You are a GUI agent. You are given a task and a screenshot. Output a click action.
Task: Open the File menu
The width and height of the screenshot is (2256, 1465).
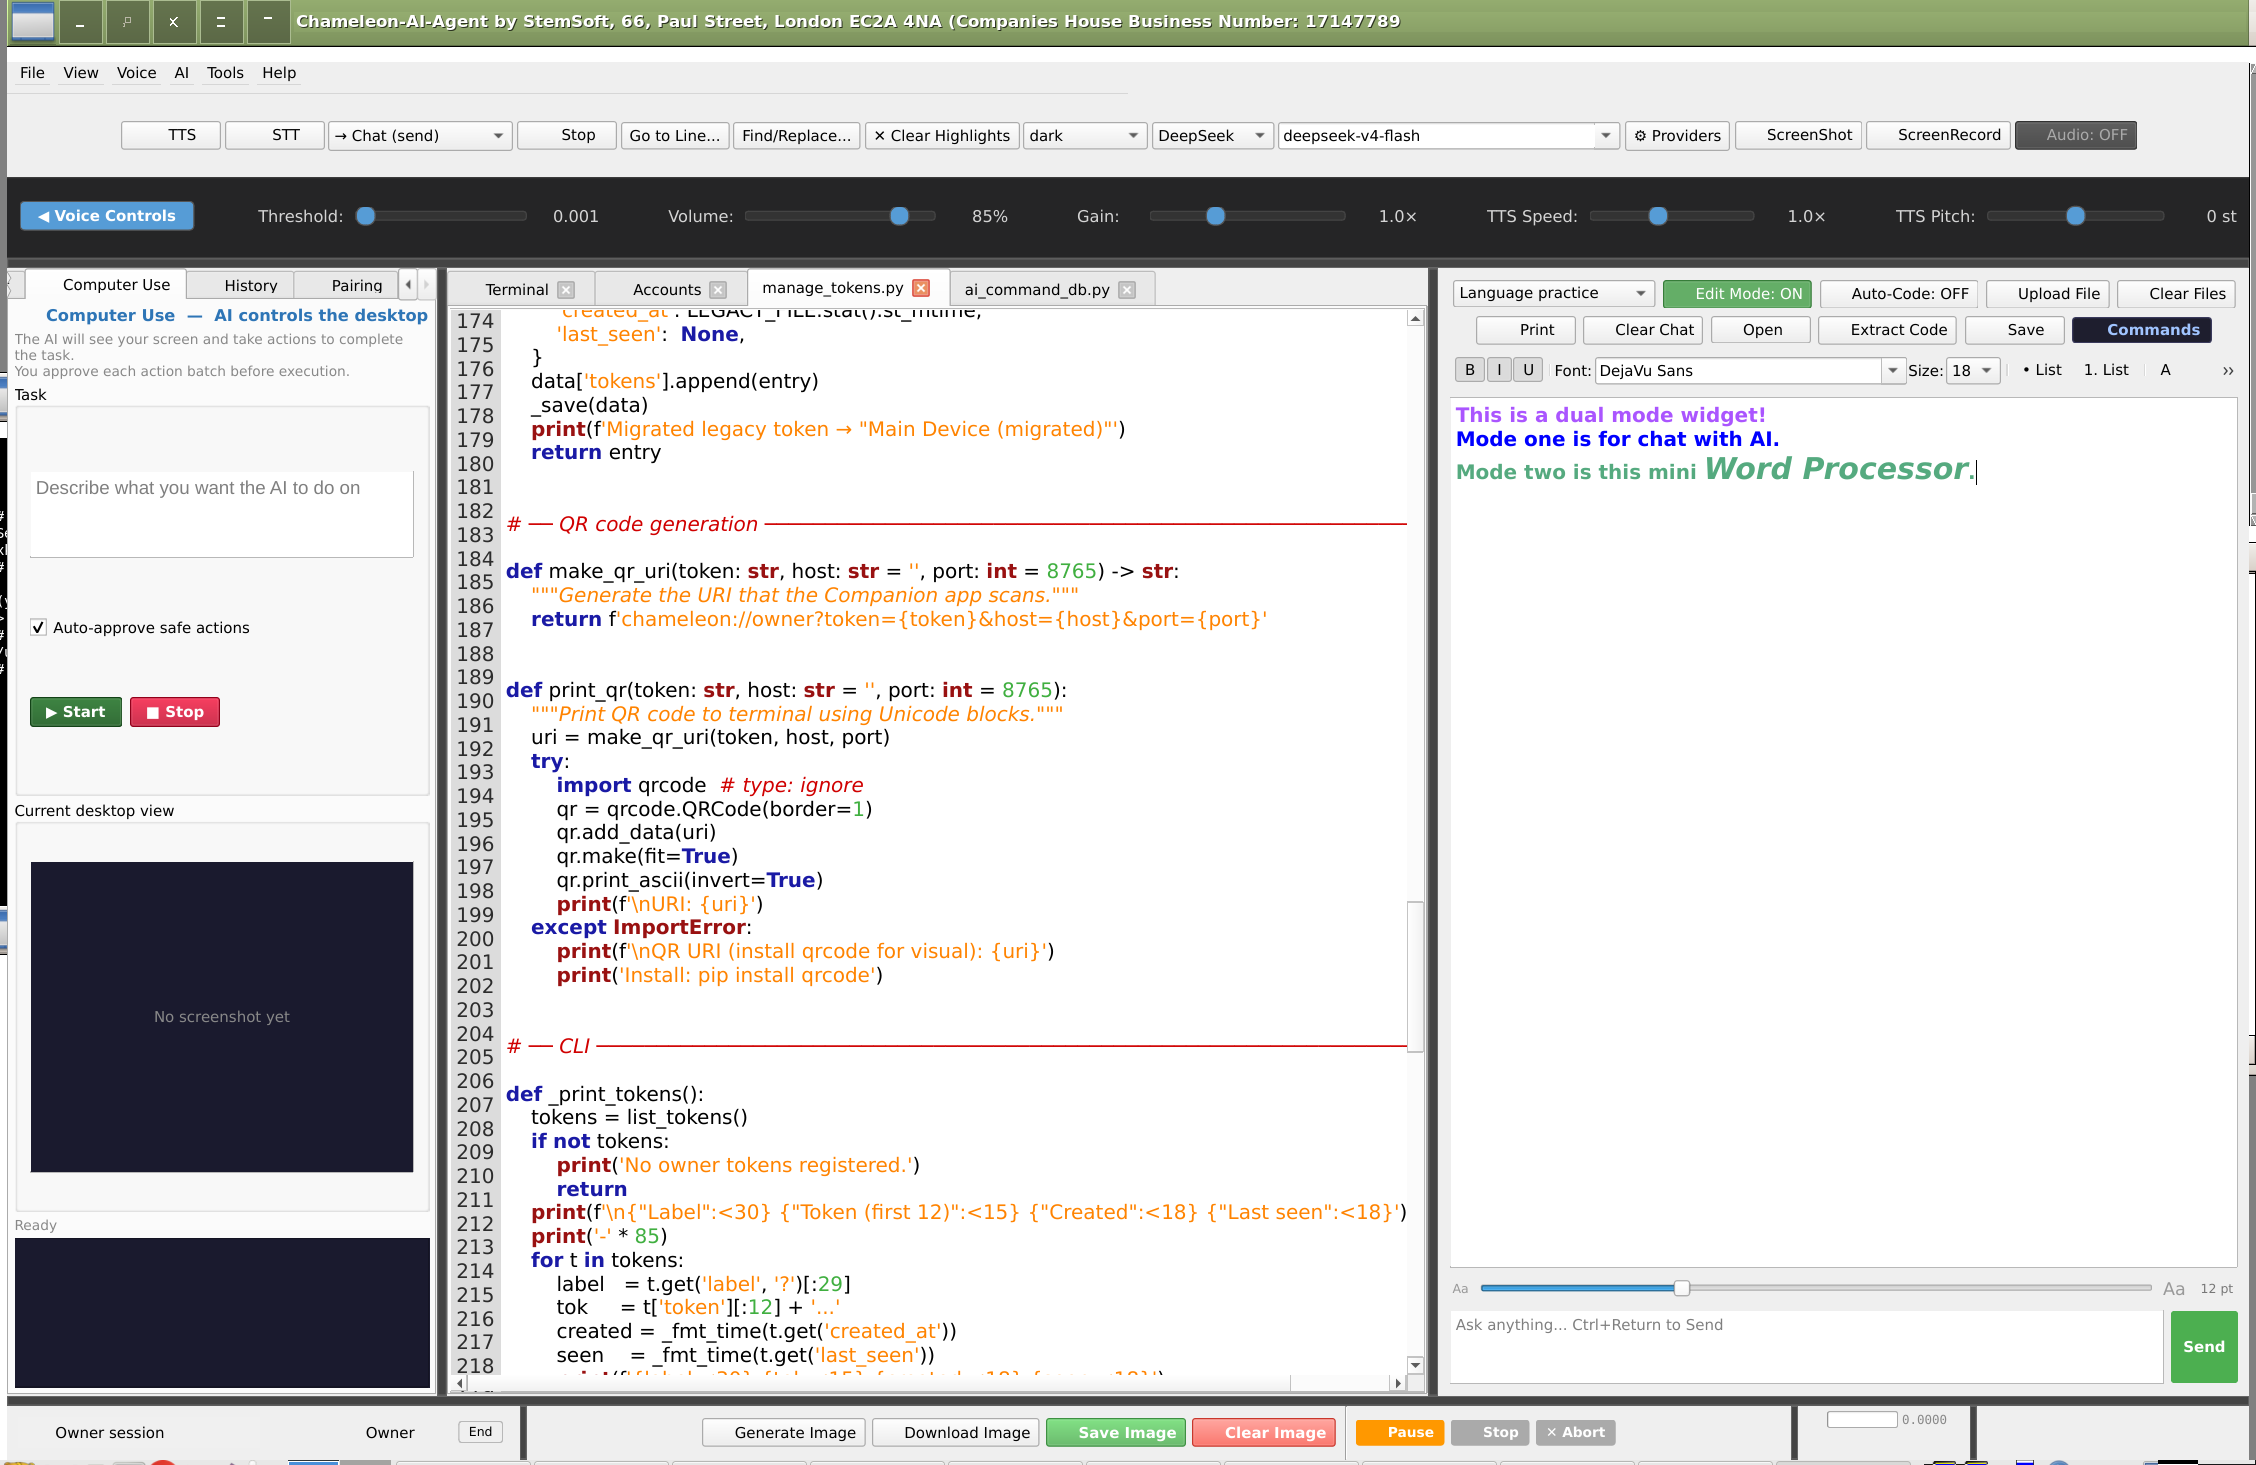tap(32, 73)
